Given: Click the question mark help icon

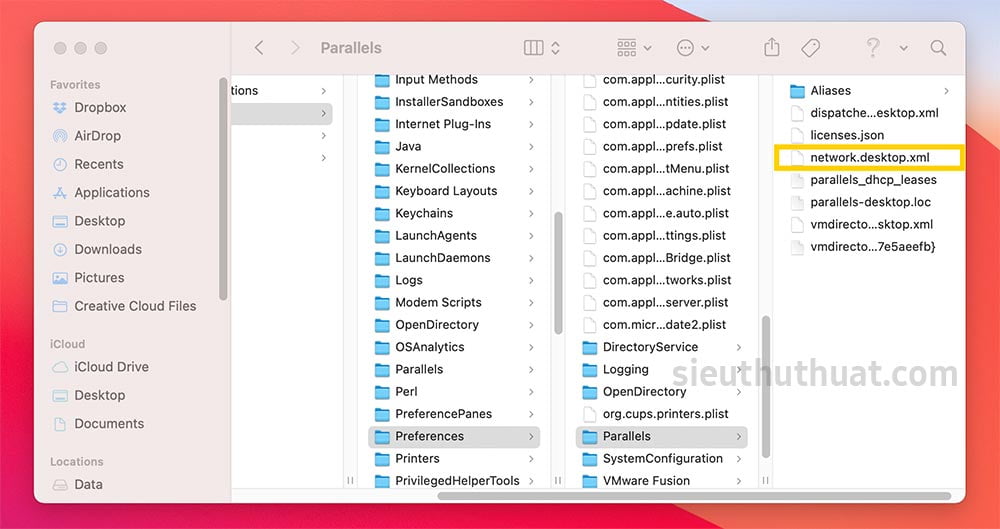Looking at the screenshot, I should [x=872, y=48].
